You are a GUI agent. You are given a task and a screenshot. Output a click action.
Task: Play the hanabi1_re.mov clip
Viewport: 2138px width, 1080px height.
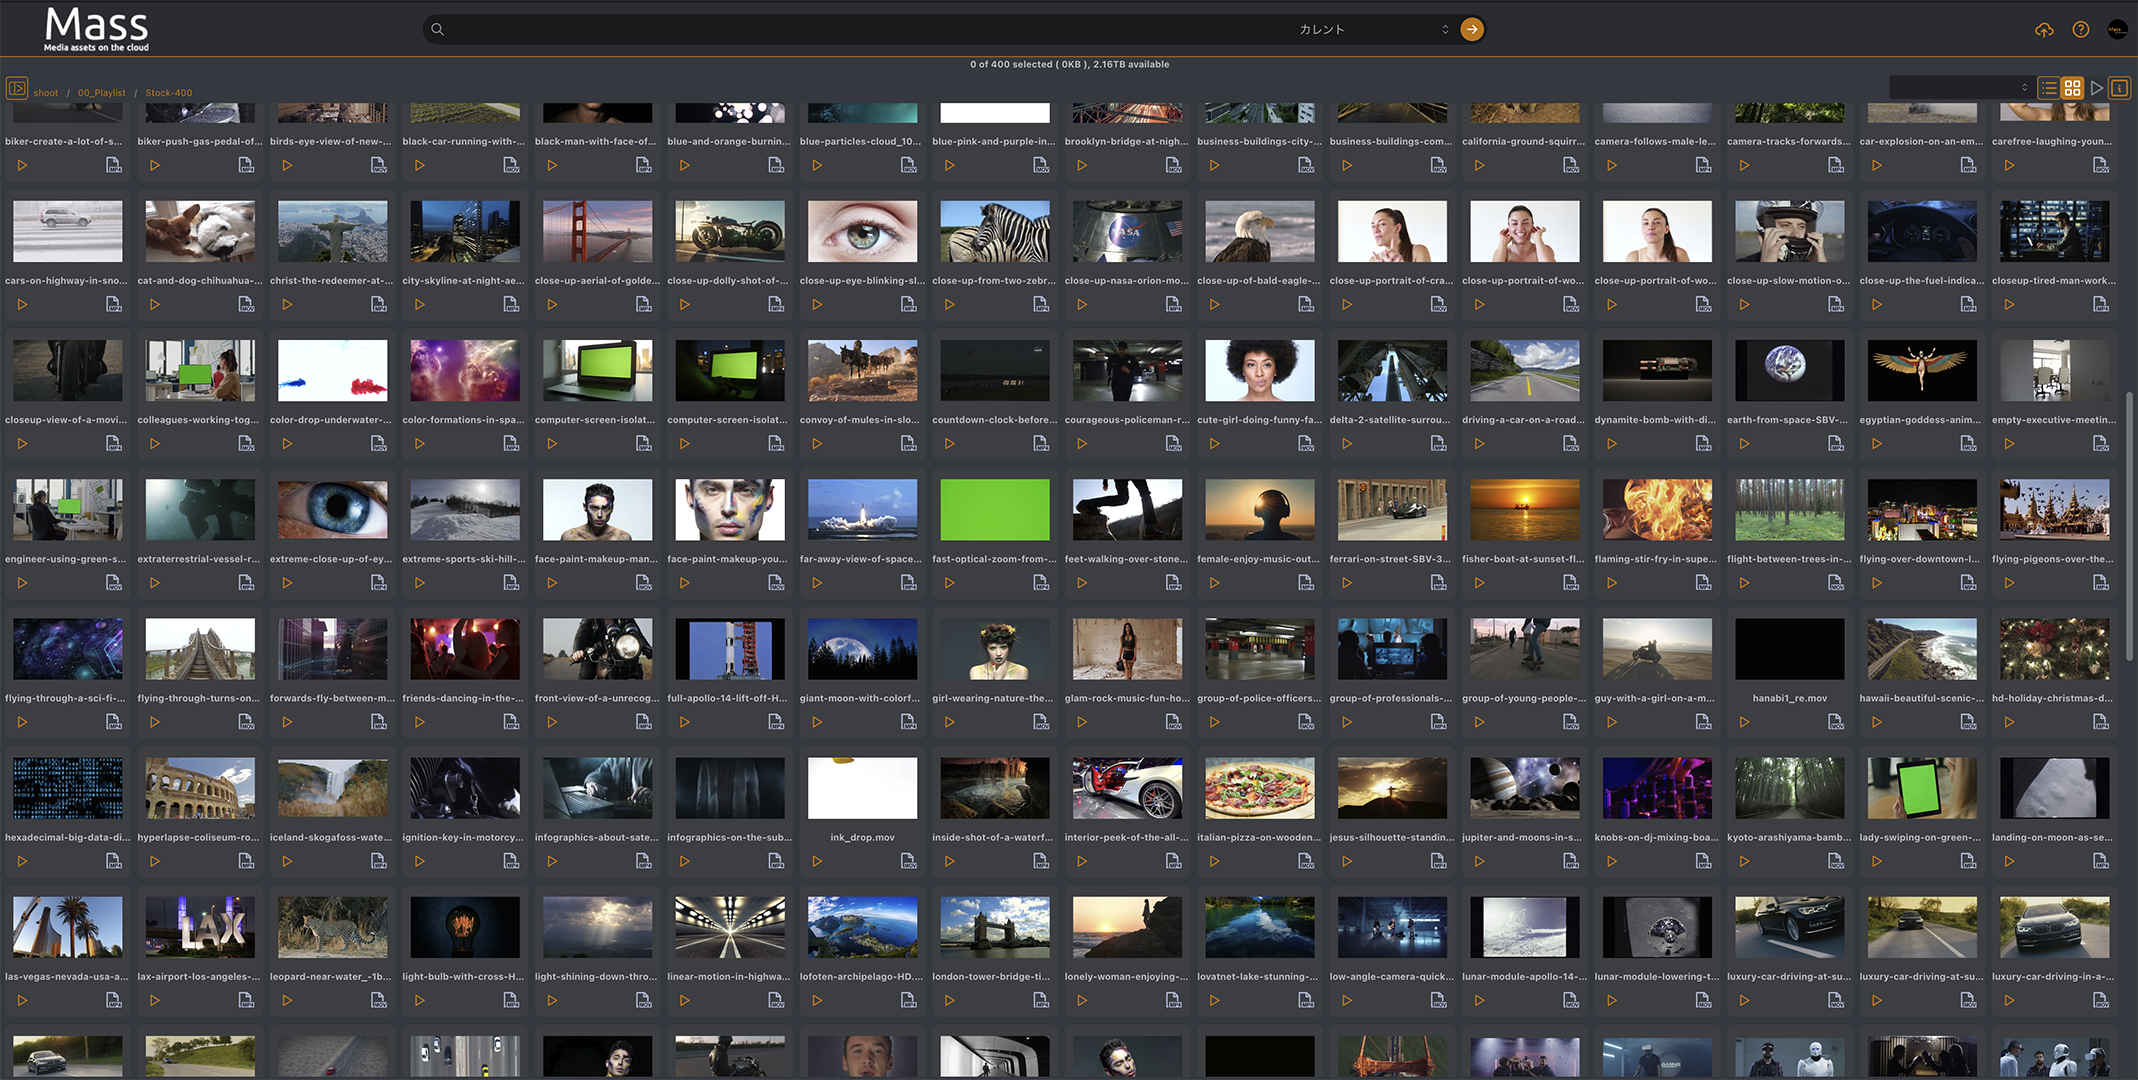(x=1744, y=722)
